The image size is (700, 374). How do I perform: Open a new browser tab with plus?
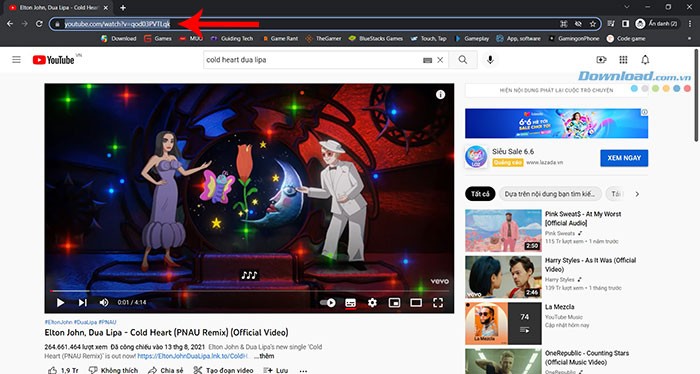click(x=123, y=8)
